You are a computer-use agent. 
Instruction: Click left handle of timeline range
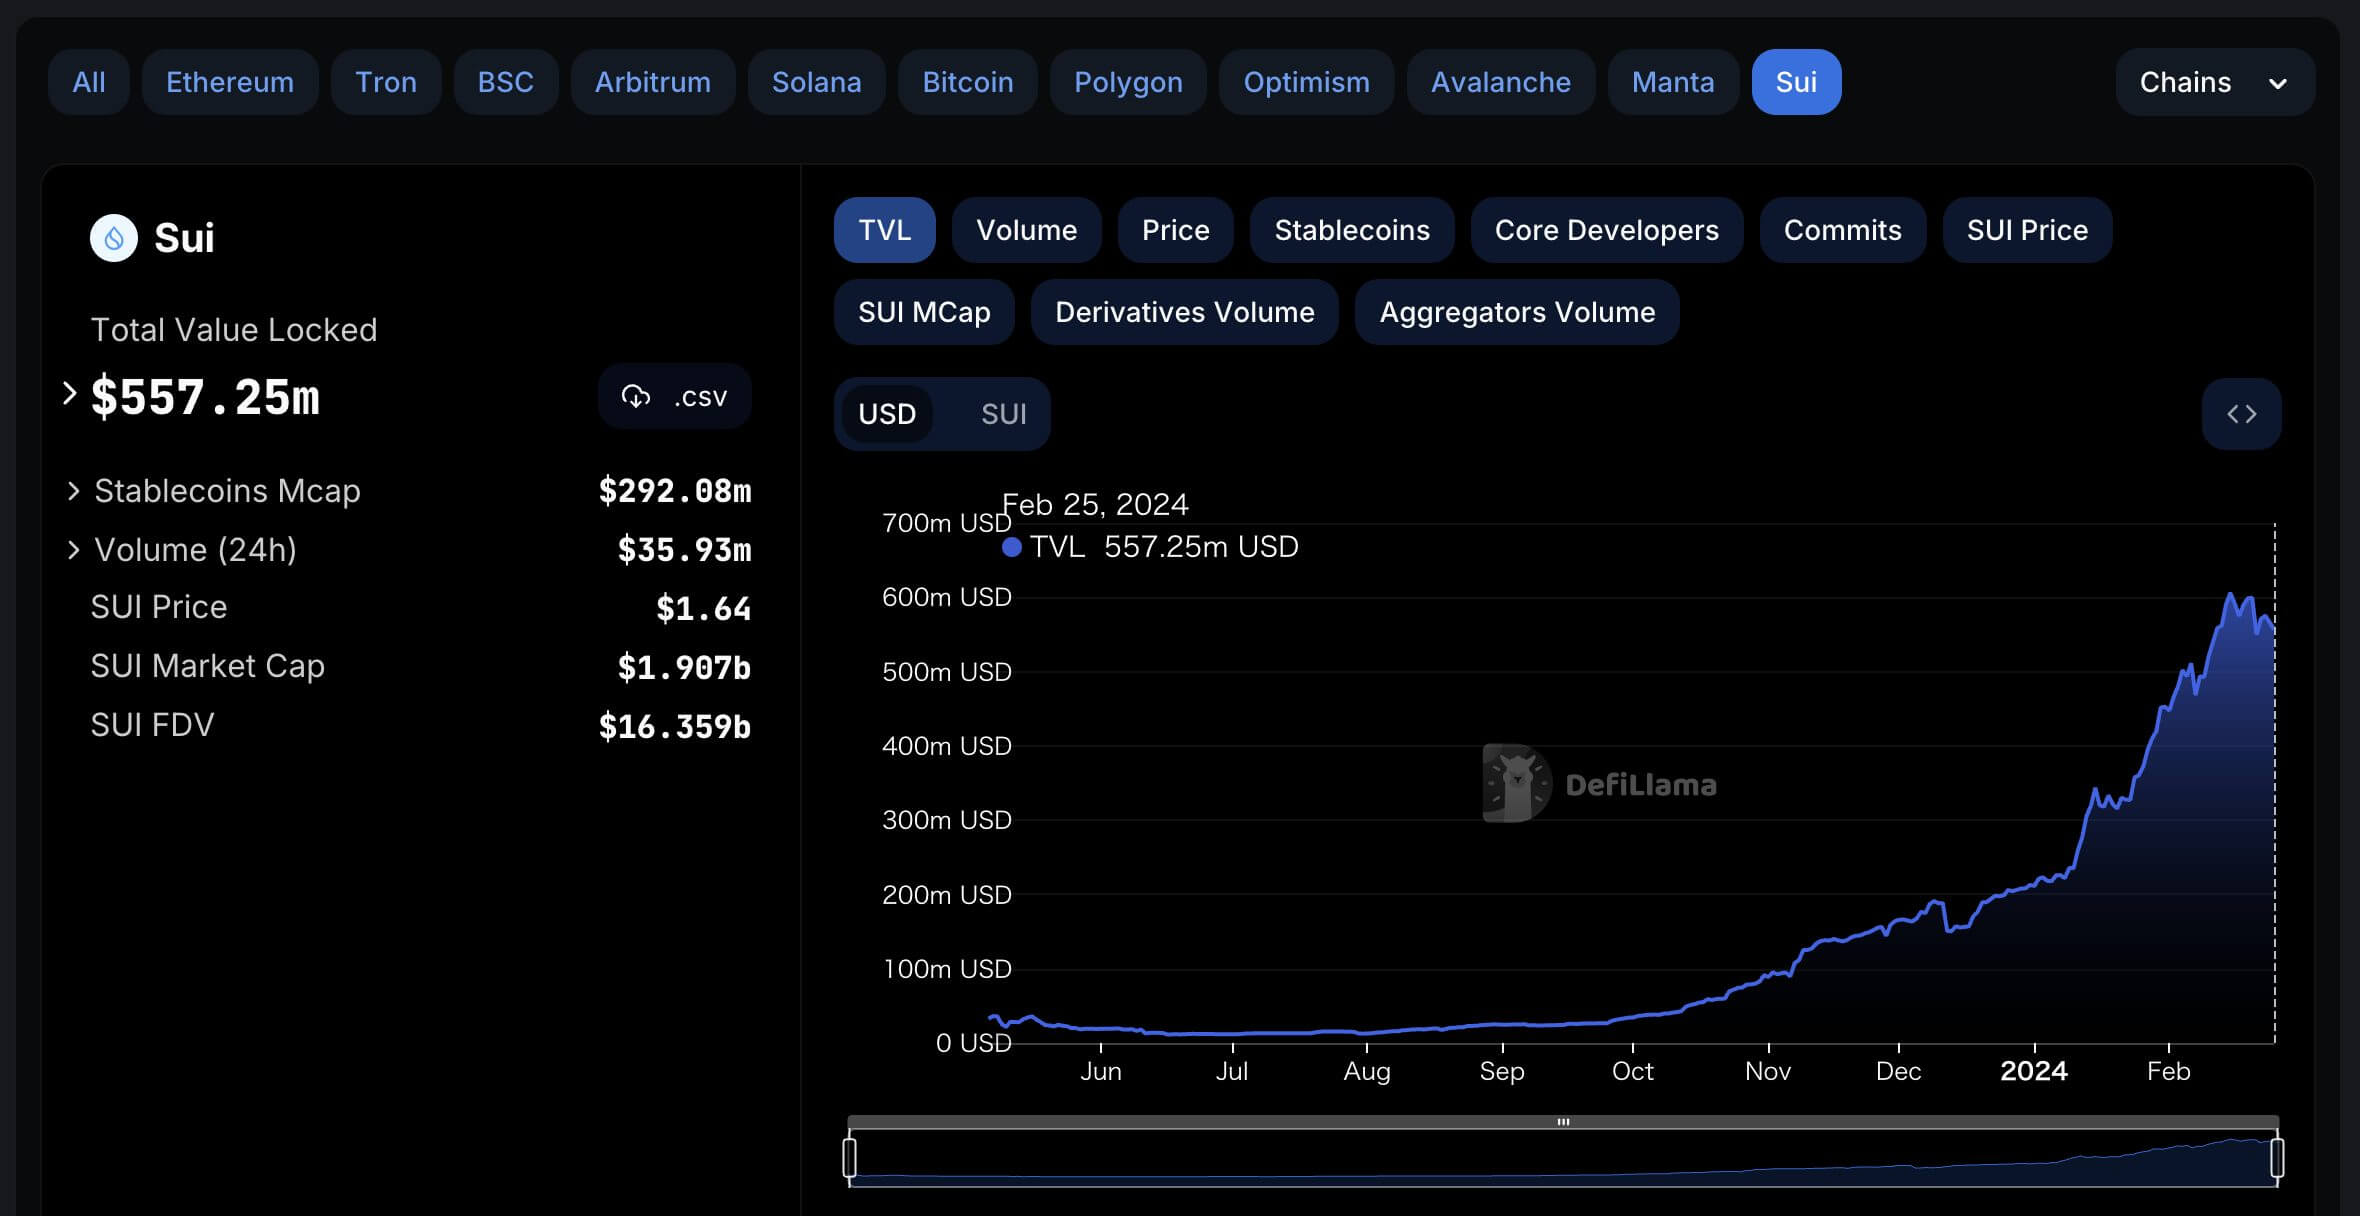click(850, 1157)
